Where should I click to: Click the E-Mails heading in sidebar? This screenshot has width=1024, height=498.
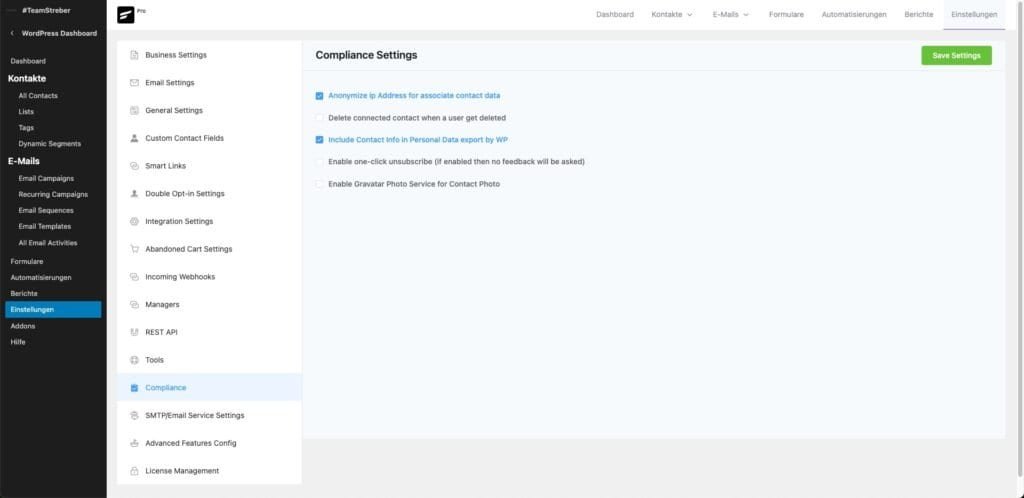point(24,161)
